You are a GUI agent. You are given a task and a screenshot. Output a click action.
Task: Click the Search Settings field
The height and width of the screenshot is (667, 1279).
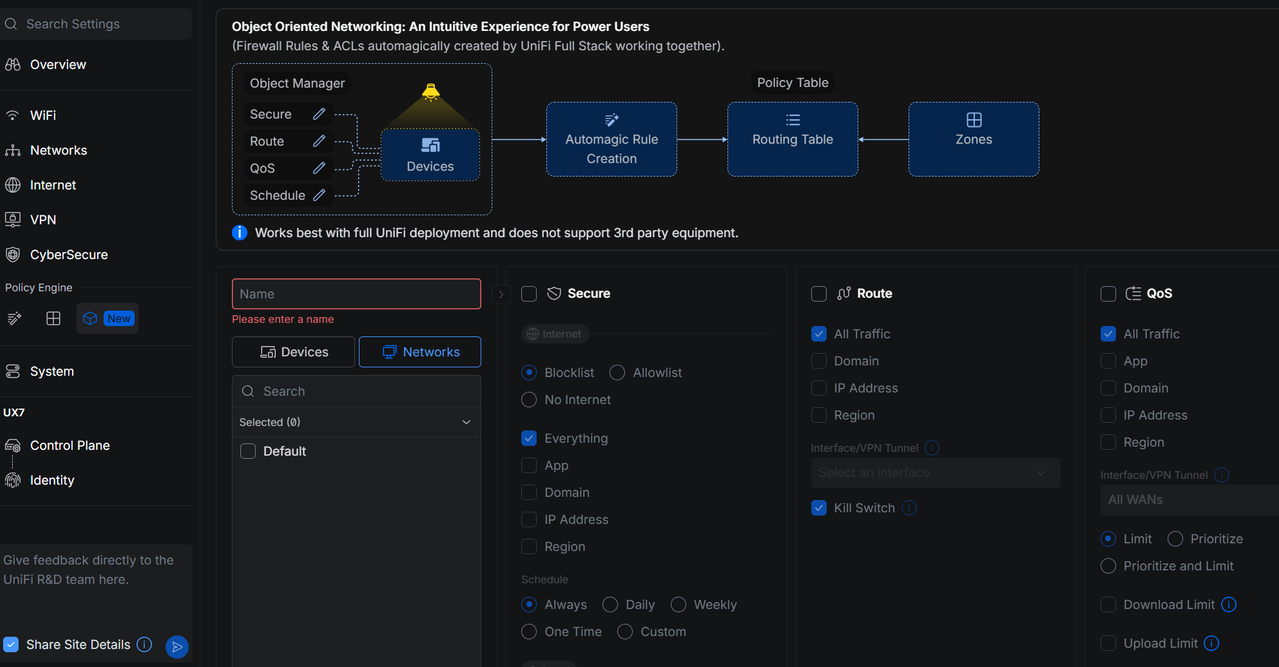point(96,23)
